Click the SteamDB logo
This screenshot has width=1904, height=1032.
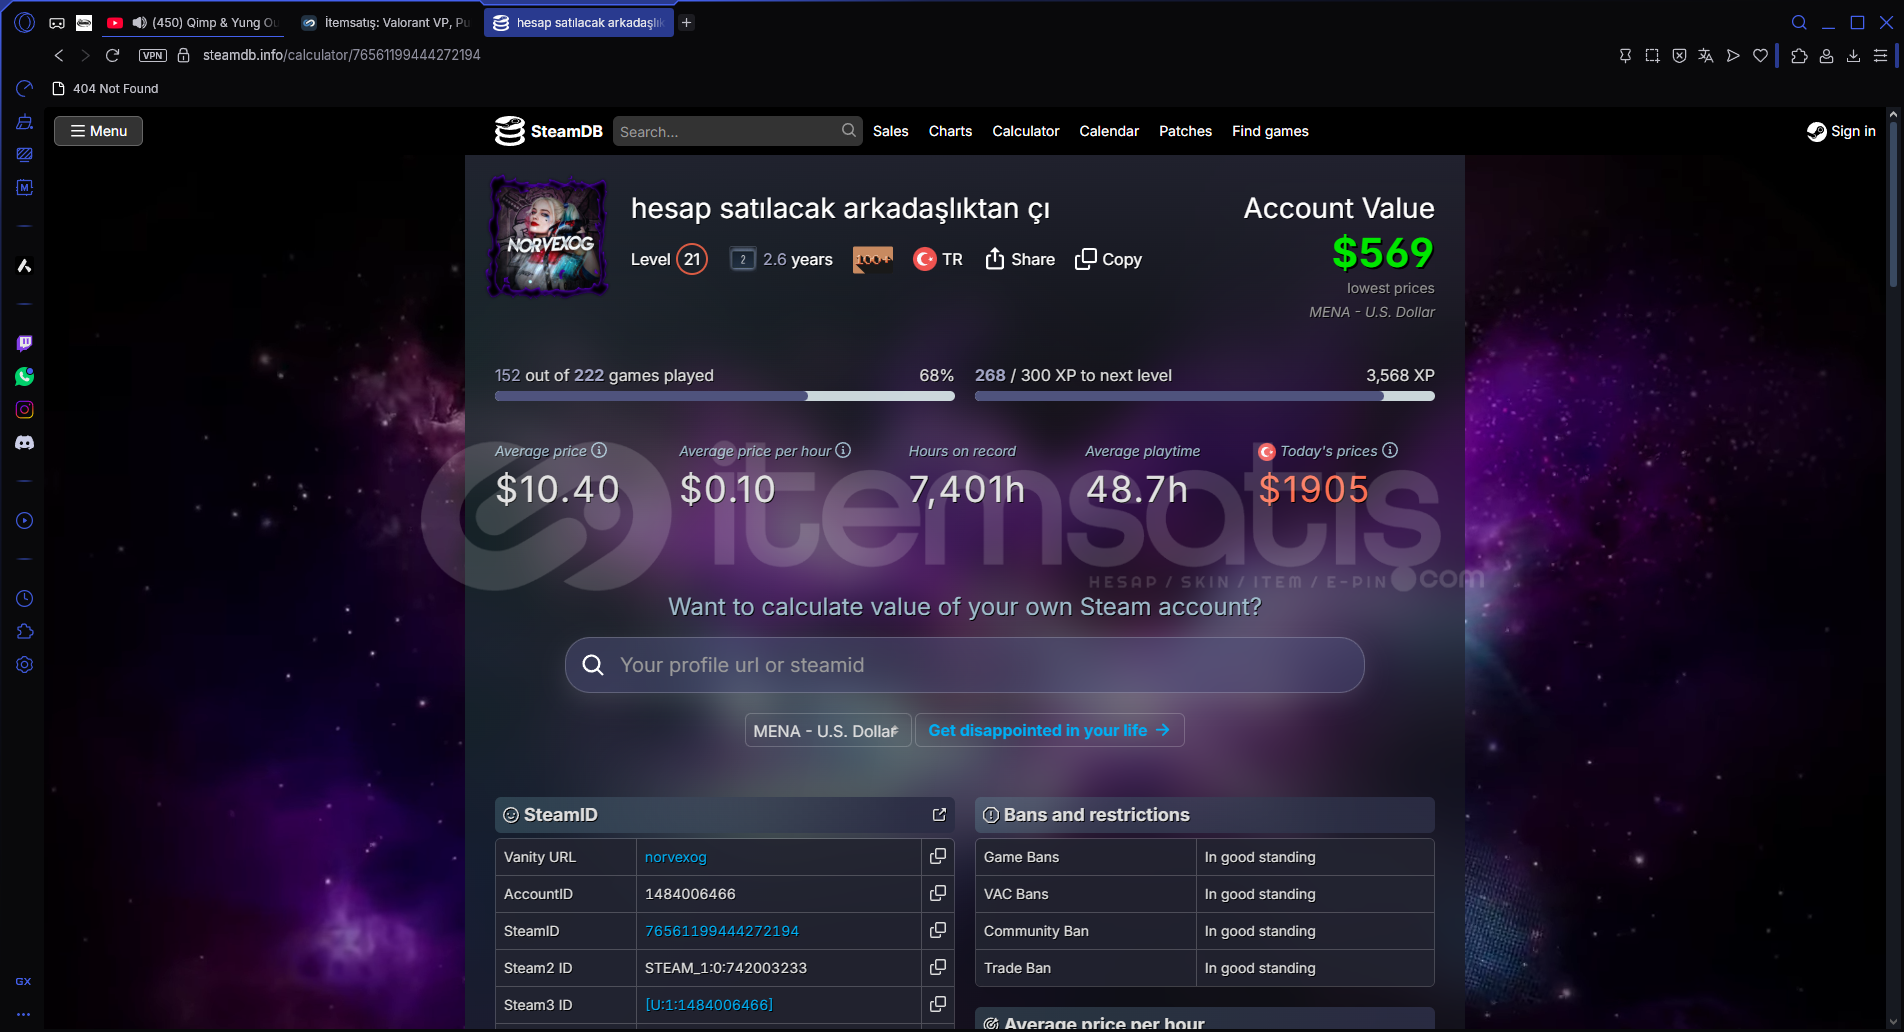coord(549,131)
